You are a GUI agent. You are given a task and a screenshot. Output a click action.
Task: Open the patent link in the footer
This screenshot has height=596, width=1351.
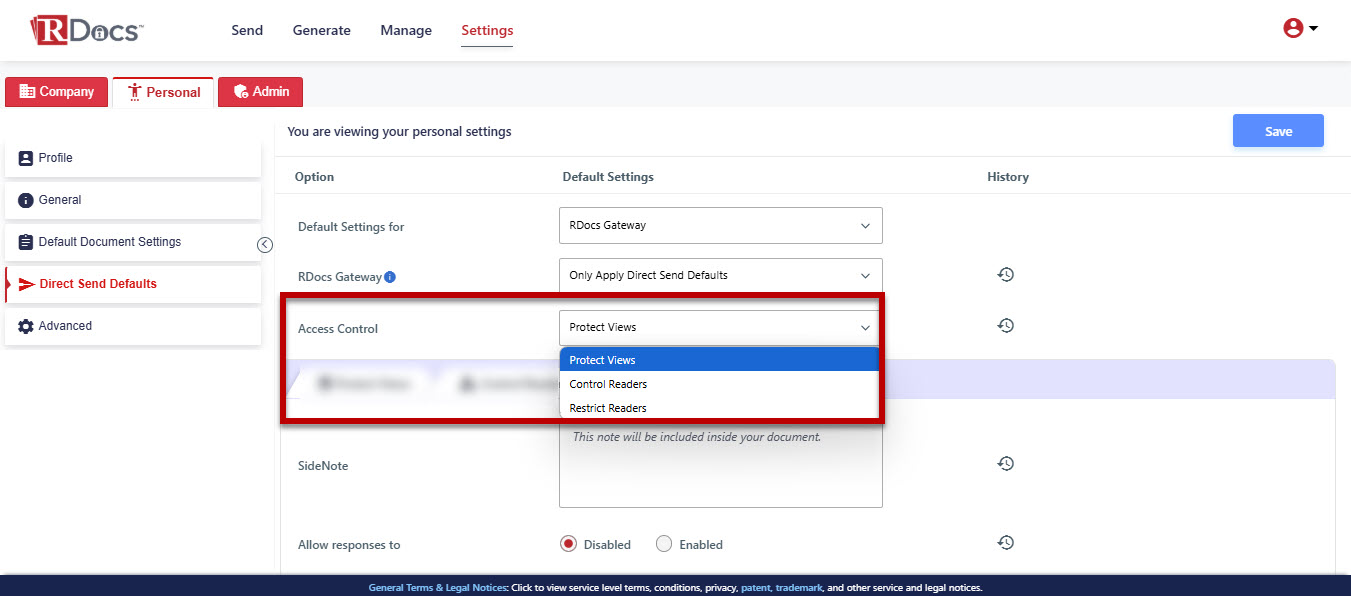point(755,588)
